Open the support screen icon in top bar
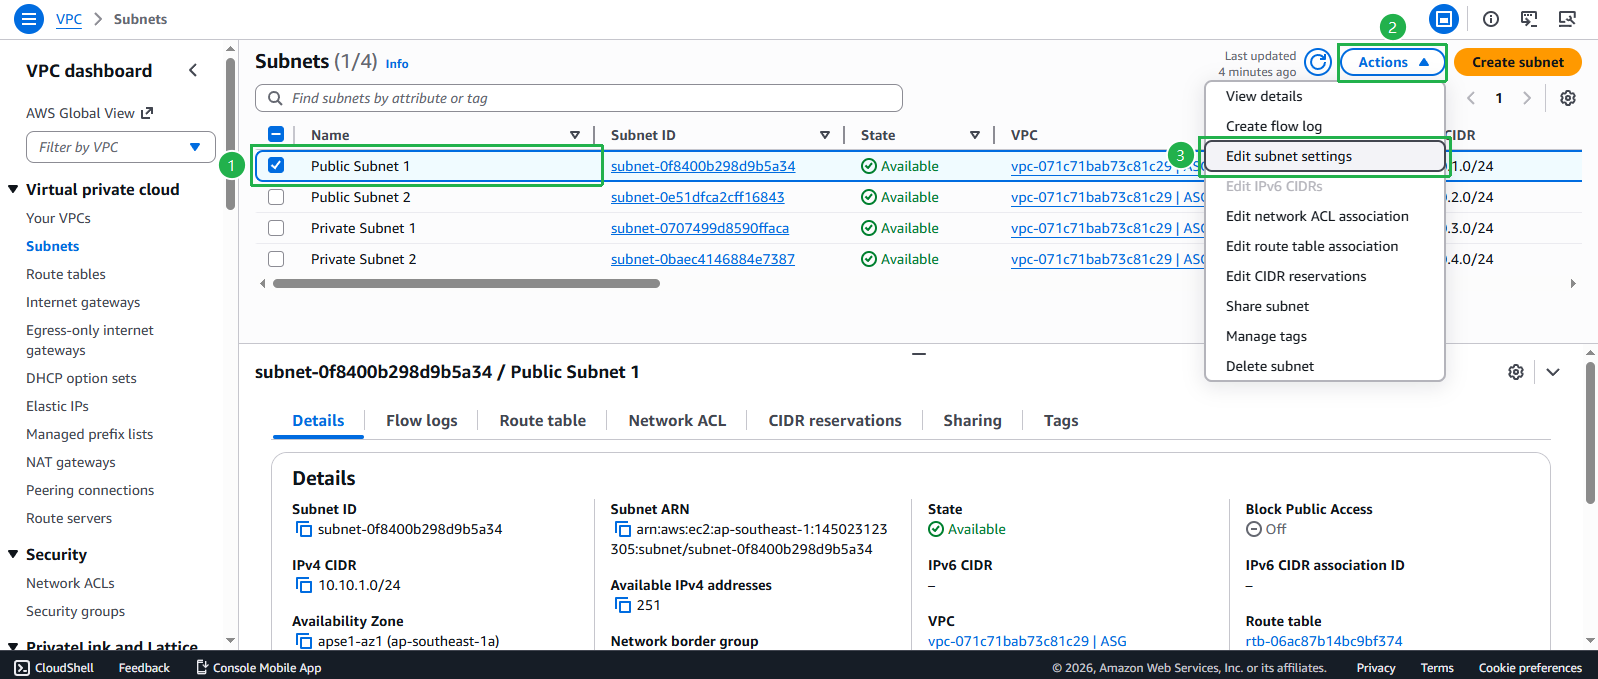The height and width of the screenshot is (679, 1598). pyautogui.click(x=1529, y=19)
